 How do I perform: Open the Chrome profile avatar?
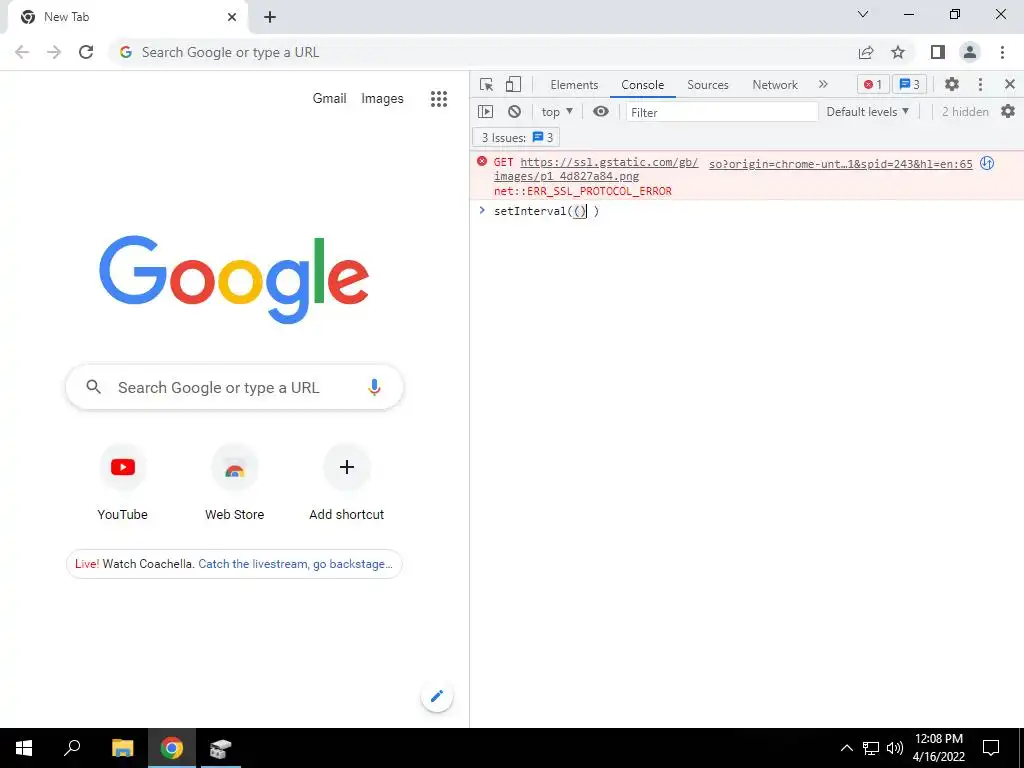coord(970,52)
